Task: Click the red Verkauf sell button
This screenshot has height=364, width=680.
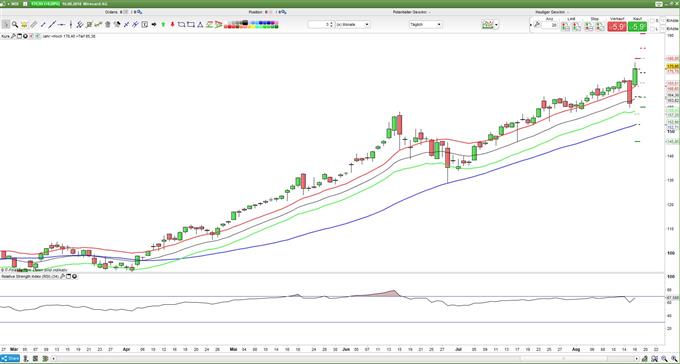Action: point(616,27)
